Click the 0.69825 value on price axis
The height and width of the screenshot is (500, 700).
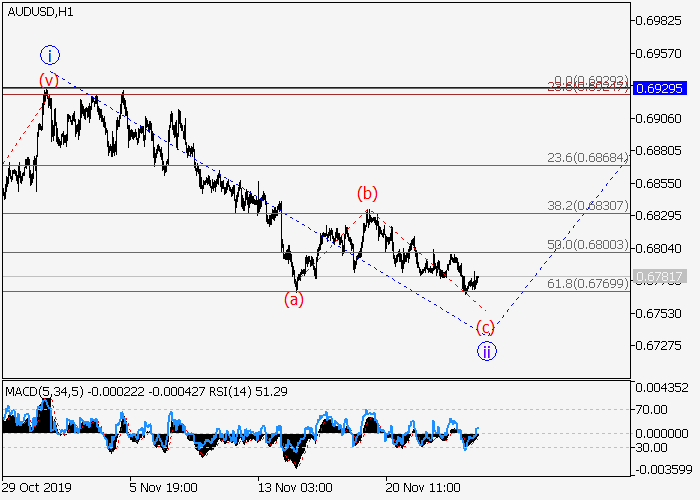663,21
